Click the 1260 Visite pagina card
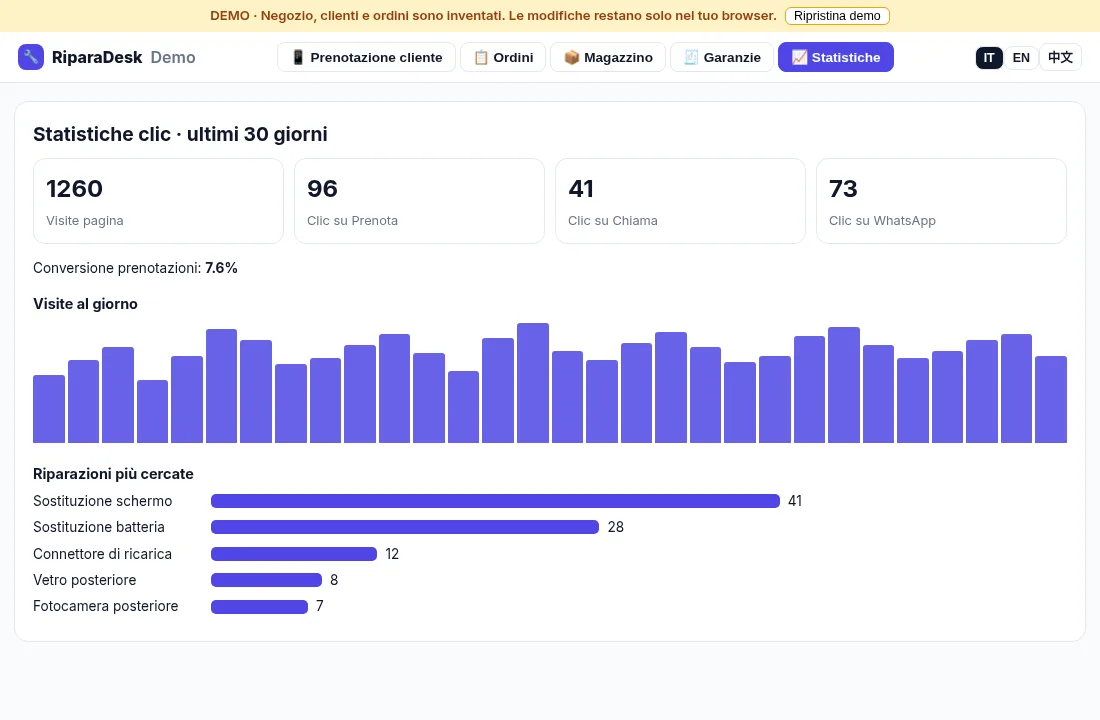This screenshot has height=720, width=1100. coord(158,201)
